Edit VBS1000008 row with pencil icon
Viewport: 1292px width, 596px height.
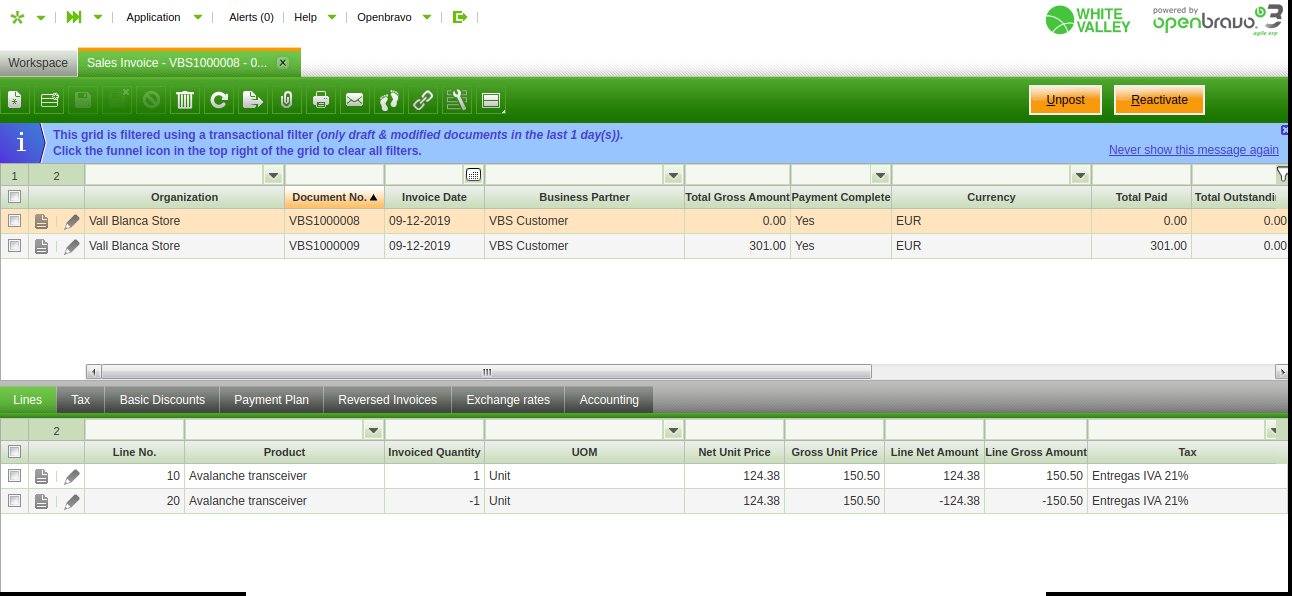[x=71, y=222]
